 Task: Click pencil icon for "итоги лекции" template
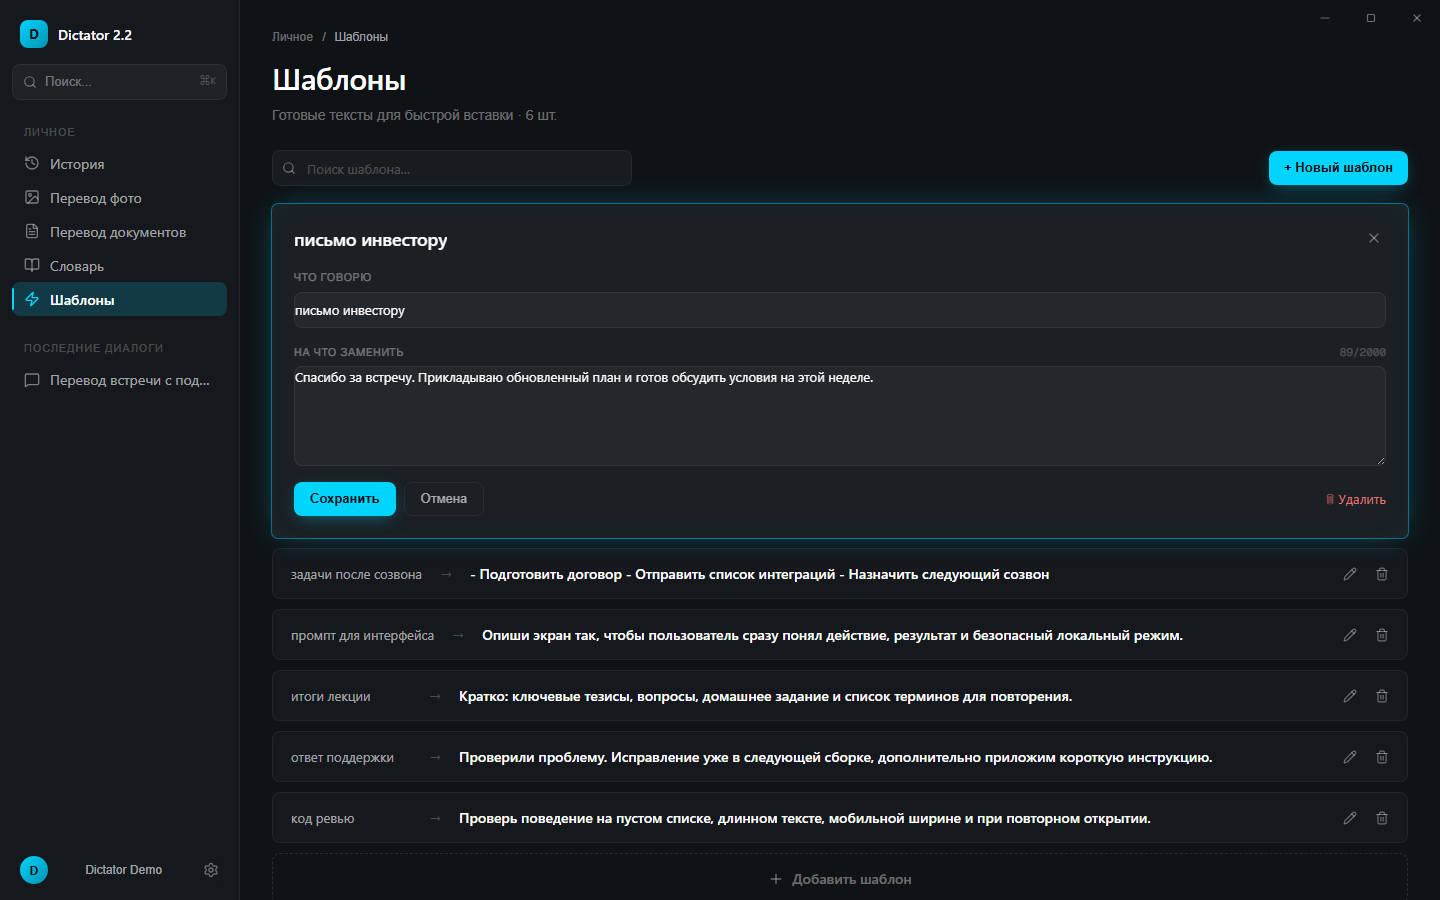click(x=1350, y=696)
